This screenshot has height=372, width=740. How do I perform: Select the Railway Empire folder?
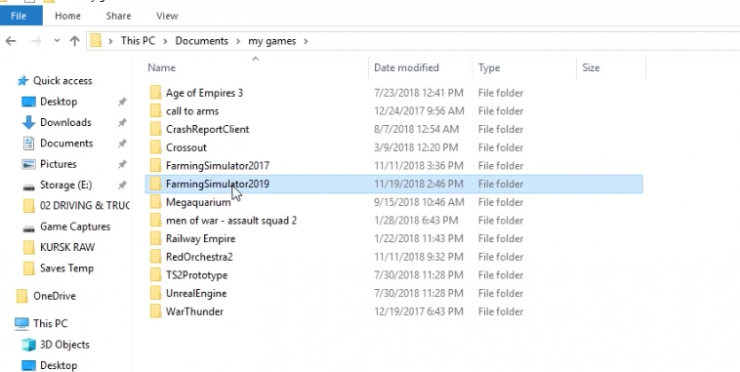(201, 238)
